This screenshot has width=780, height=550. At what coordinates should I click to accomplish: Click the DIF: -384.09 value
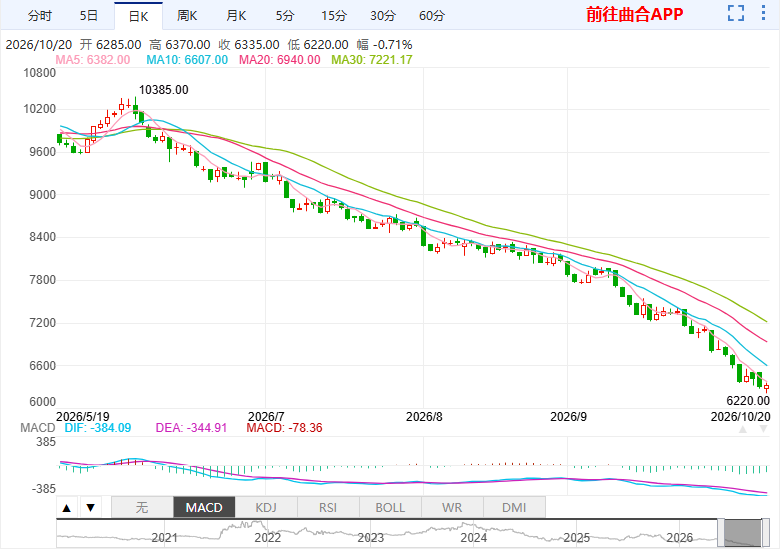tap(98, 428)
